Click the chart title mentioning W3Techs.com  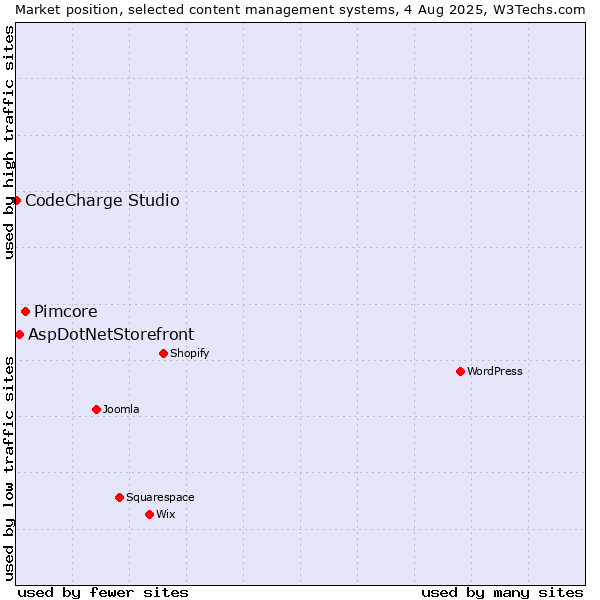pyautogui.click(x=300, y=10)
